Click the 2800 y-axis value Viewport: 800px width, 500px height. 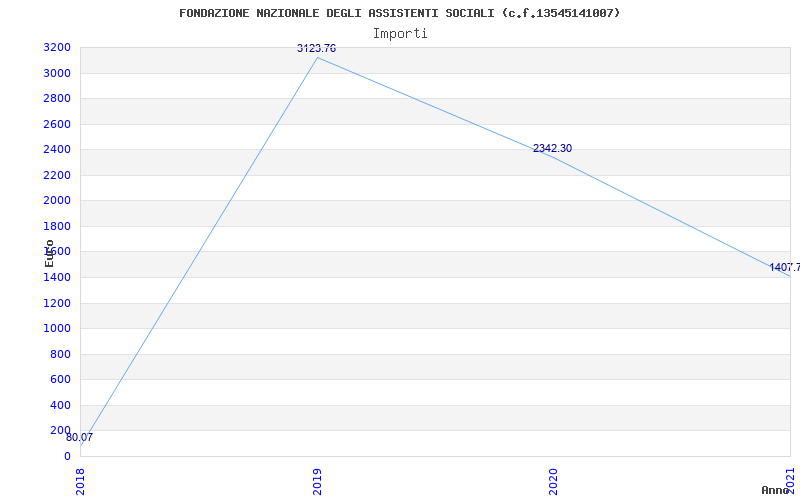coord(57,98)
